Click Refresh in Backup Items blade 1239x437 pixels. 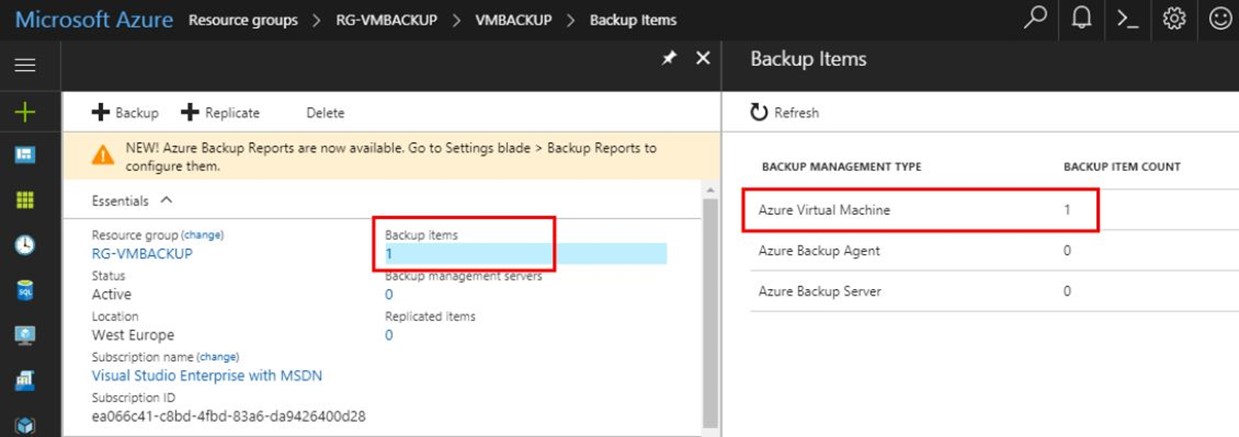(785, 112)
